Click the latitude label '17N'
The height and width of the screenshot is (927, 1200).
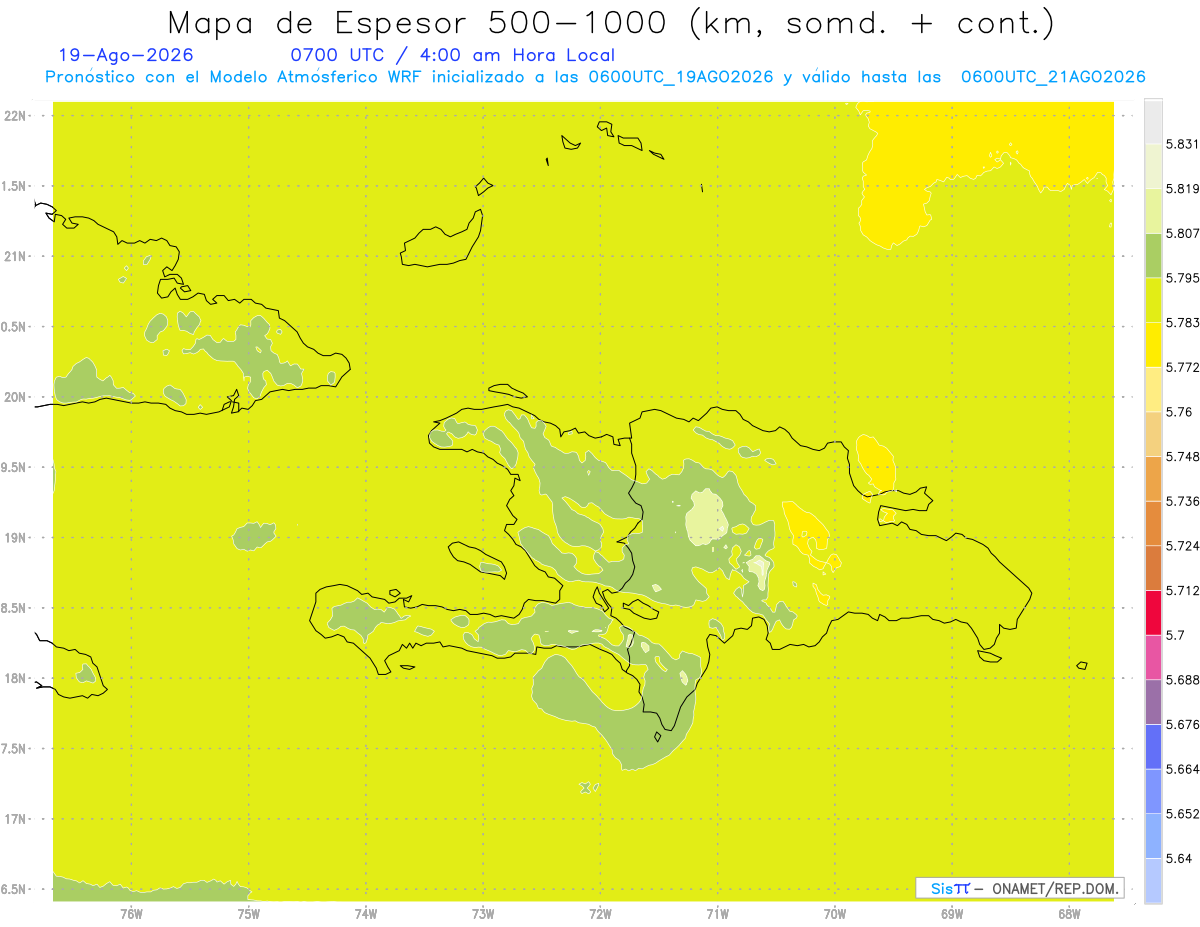click(x=15, y=819)
